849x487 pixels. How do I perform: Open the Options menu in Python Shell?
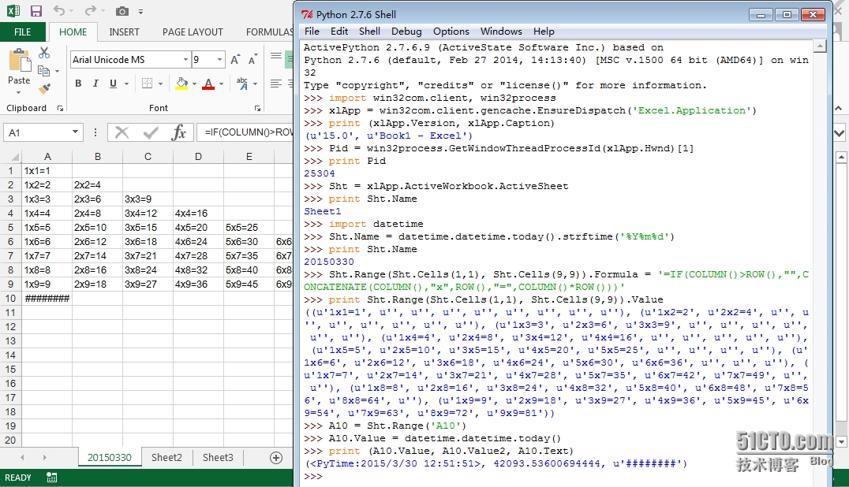(x=451, y=31)
